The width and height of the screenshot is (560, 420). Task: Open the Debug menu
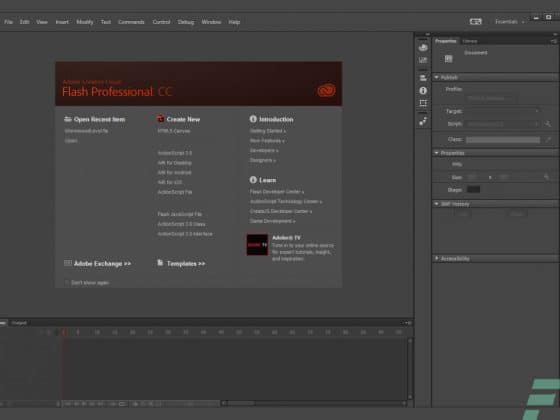pyautogui.click(x=186, y=22)
